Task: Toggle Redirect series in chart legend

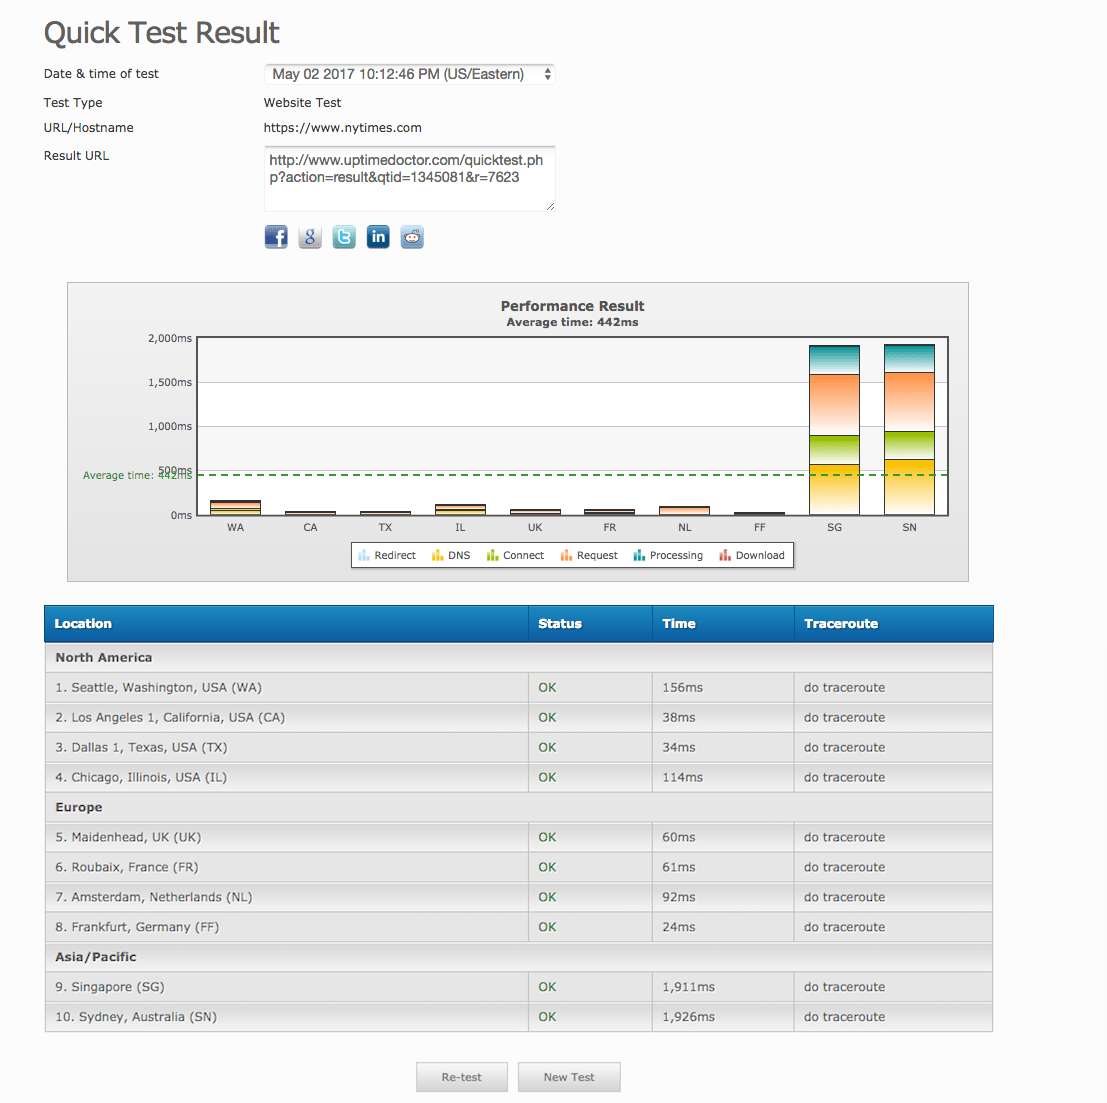Action: [387, 556]
